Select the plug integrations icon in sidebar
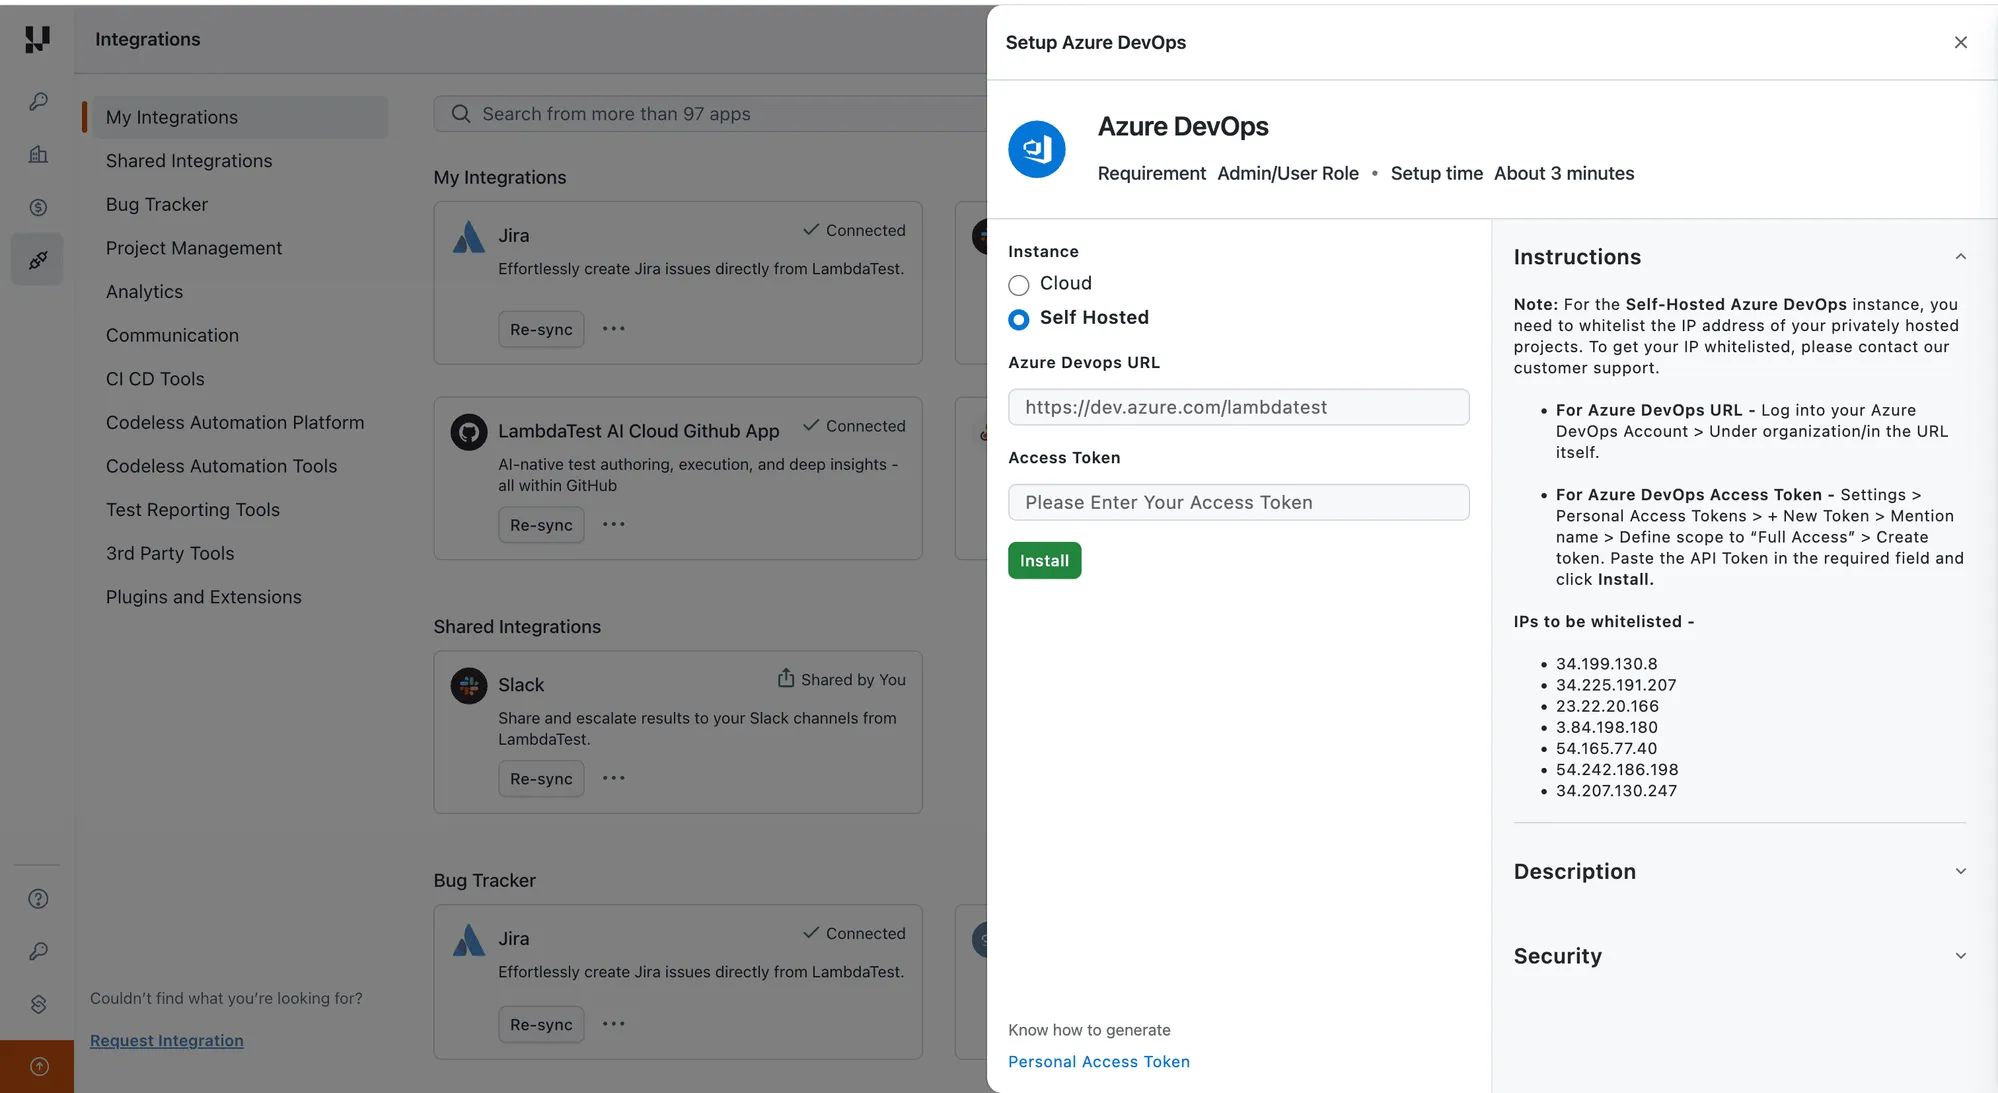The image size is (1998, 1093). [38, 260]
